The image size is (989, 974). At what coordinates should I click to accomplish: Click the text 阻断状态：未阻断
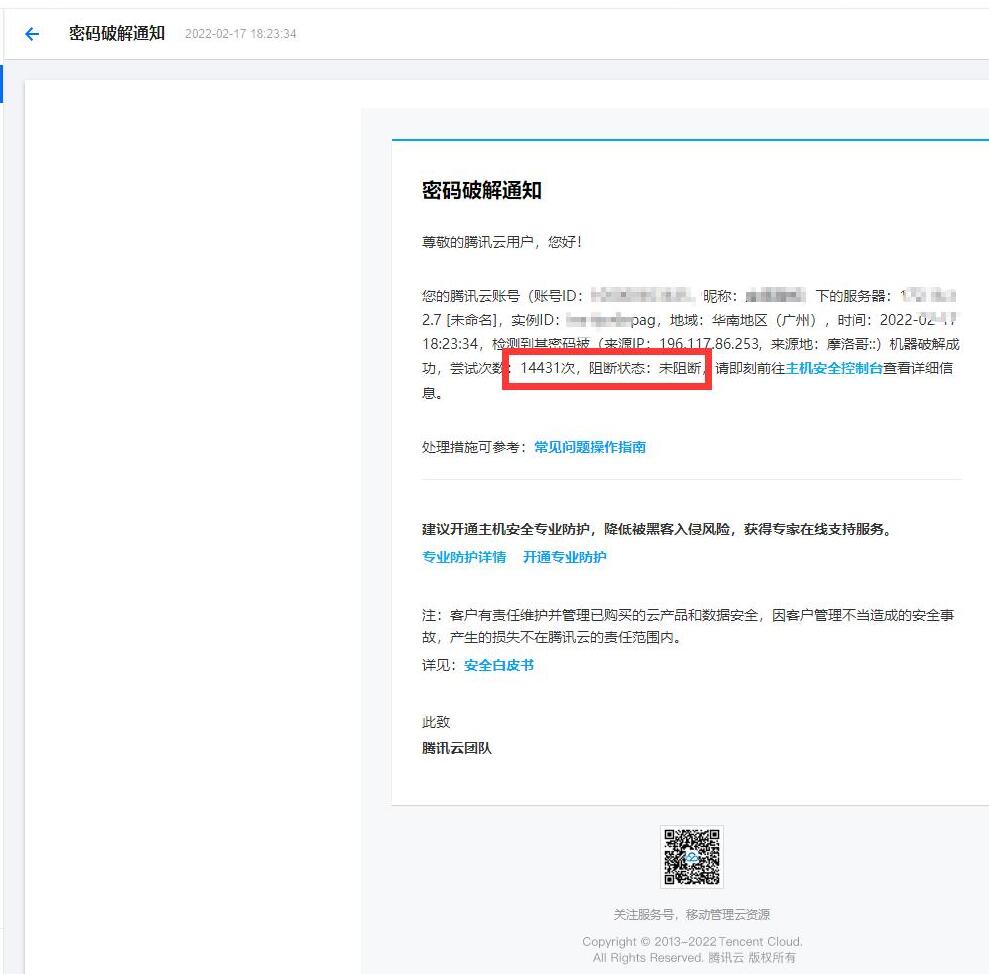(645, 368)
